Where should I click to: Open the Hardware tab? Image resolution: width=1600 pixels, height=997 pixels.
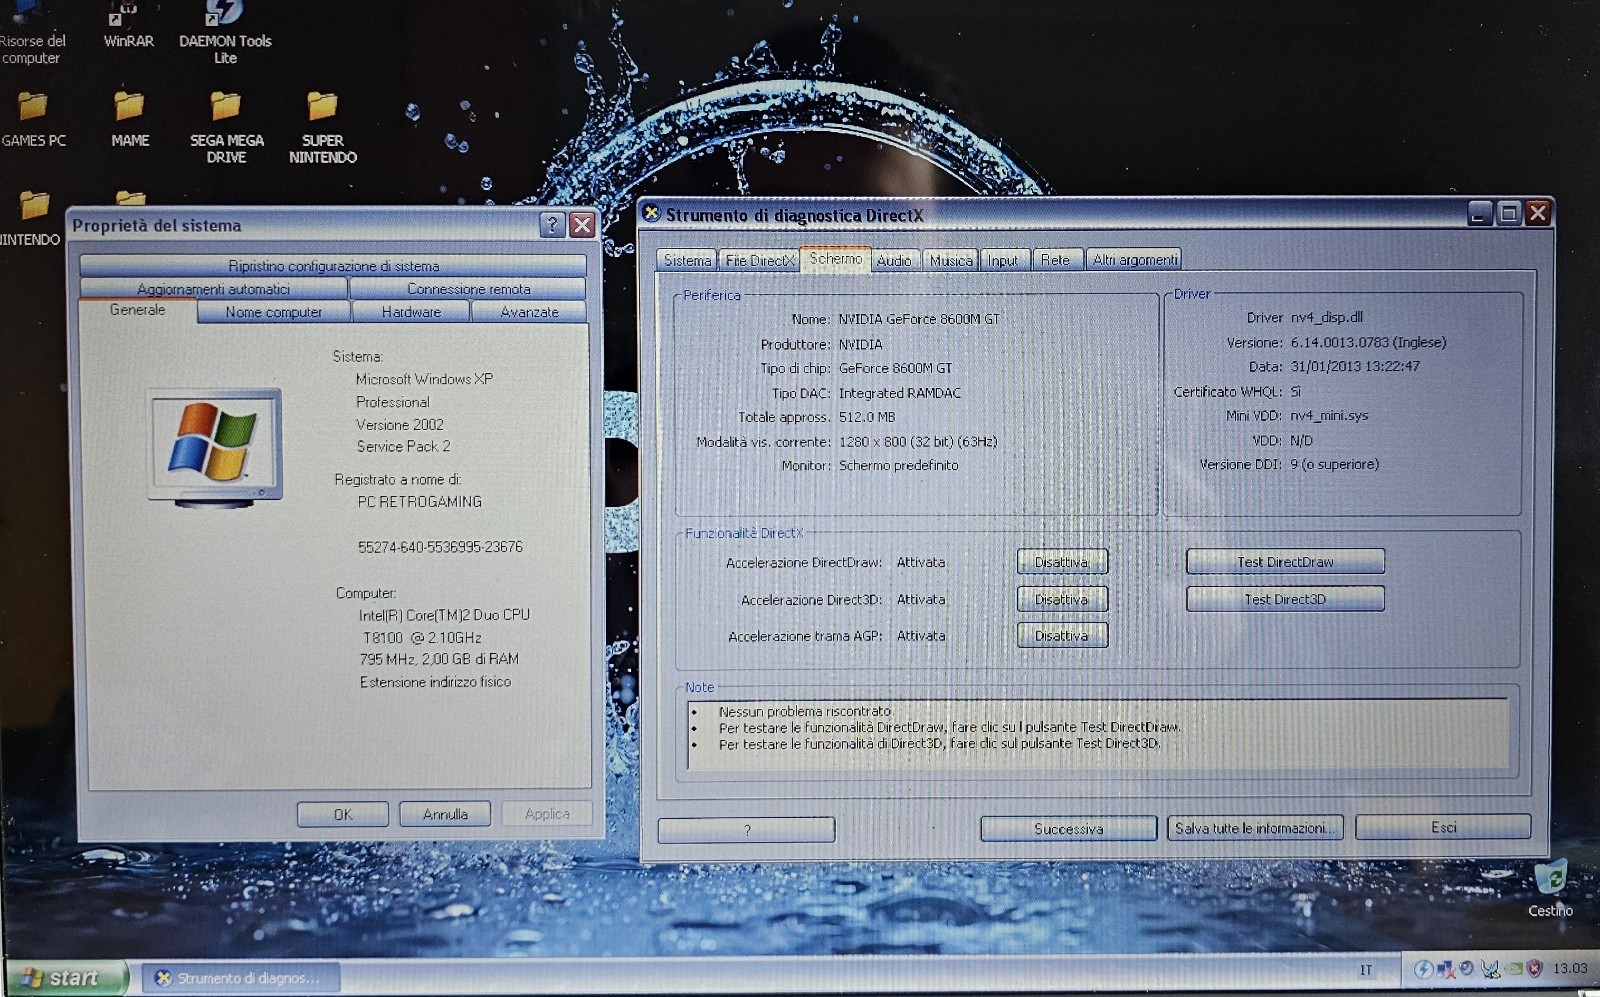[x=411, y=312]
